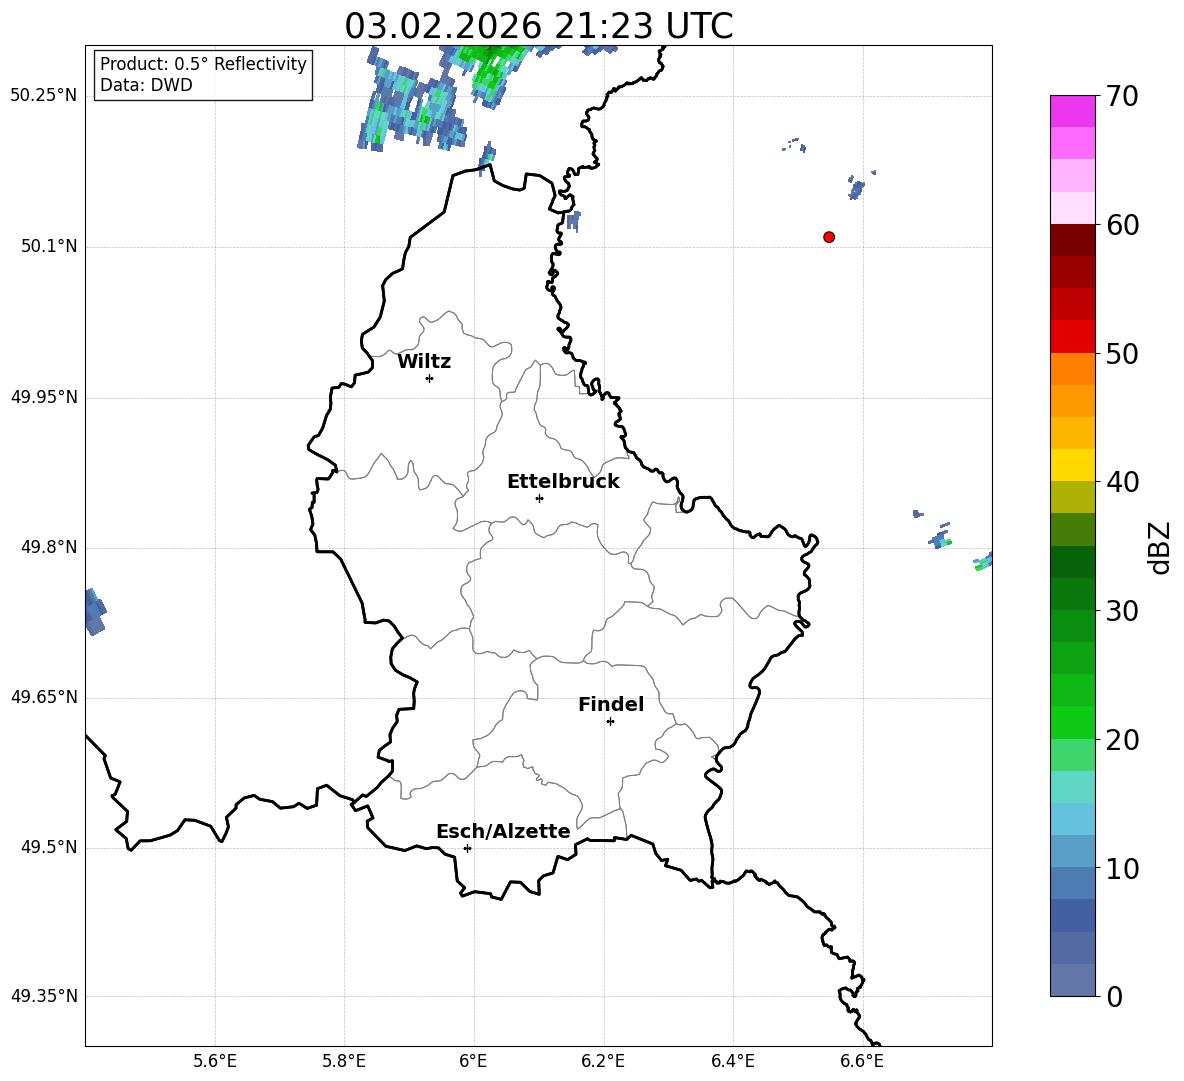Click the Esch/Alzette station cross marker
Viewport: 1184px width, 1081px height.
[x=467, y=848]
